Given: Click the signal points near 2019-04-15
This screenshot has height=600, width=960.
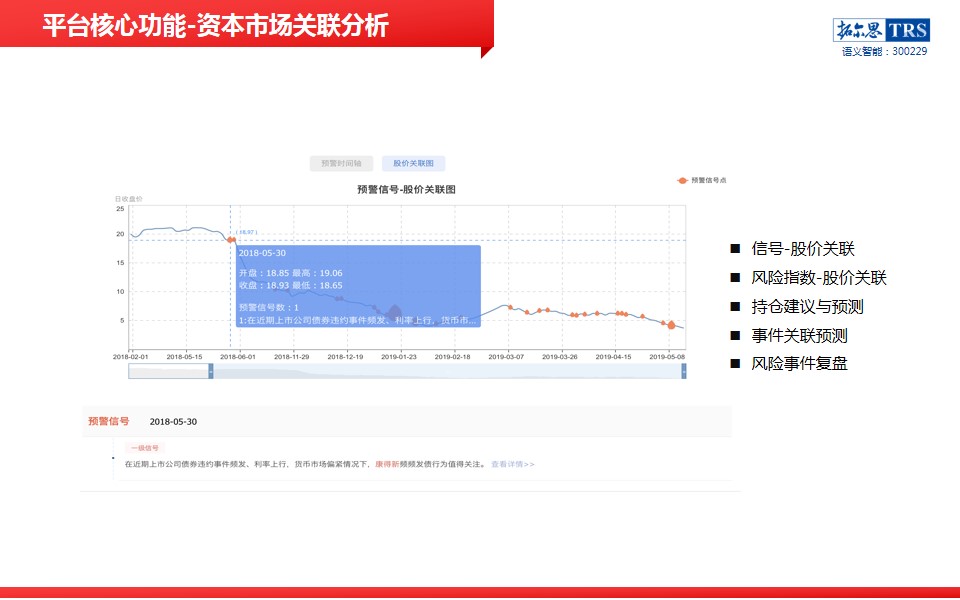Looking at the screenshot, I should coord(621,314).
